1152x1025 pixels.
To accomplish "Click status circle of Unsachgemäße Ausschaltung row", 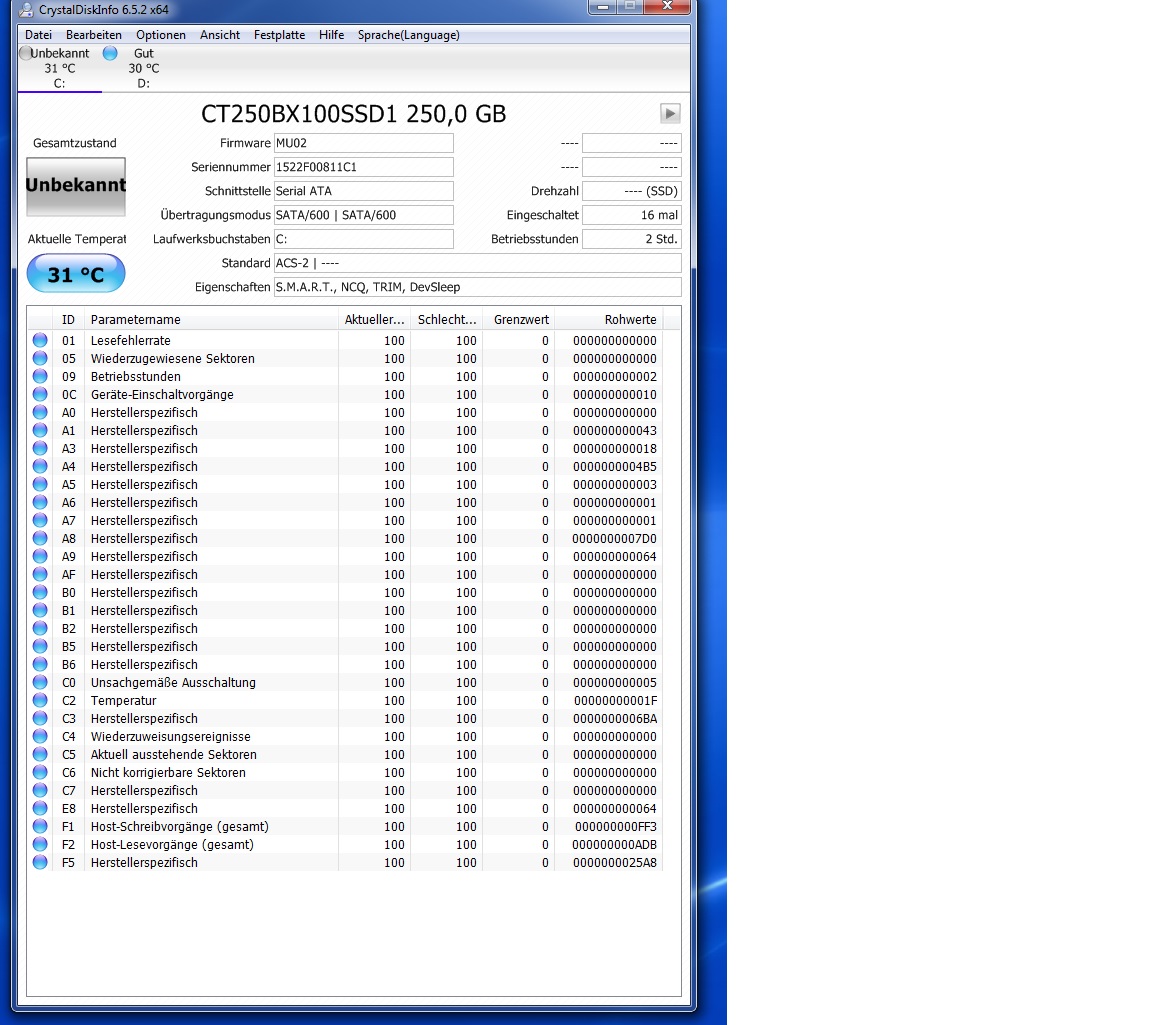I will 40,682.
